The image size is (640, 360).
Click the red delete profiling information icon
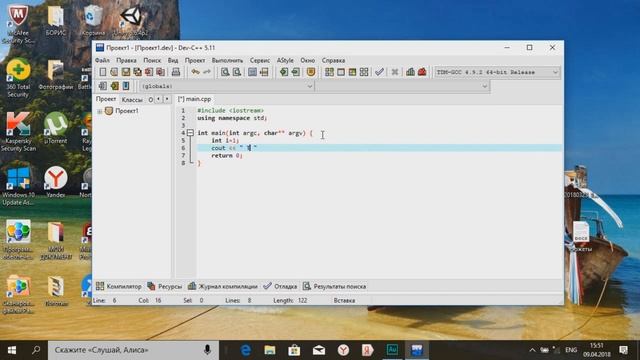tap(422, 72)
